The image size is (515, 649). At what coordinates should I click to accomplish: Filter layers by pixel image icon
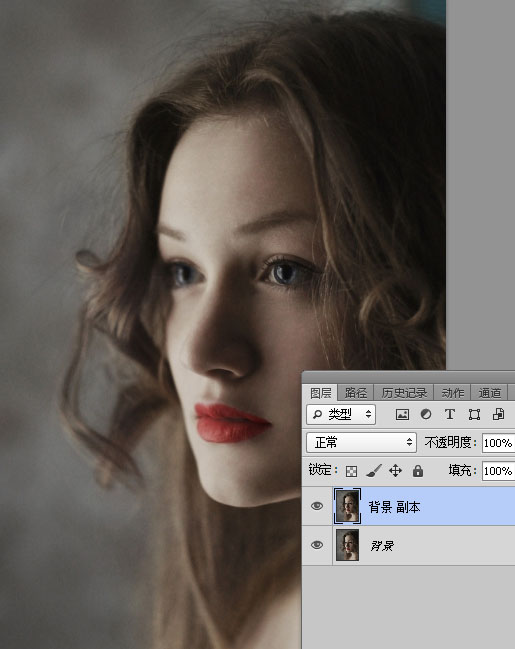(x=402, y=414)
